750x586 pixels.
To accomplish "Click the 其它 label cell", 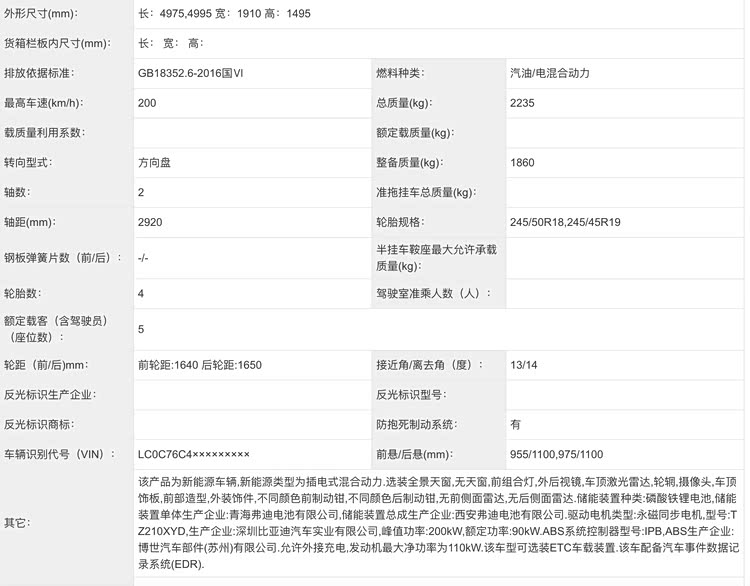I will (x=17, y=523).
